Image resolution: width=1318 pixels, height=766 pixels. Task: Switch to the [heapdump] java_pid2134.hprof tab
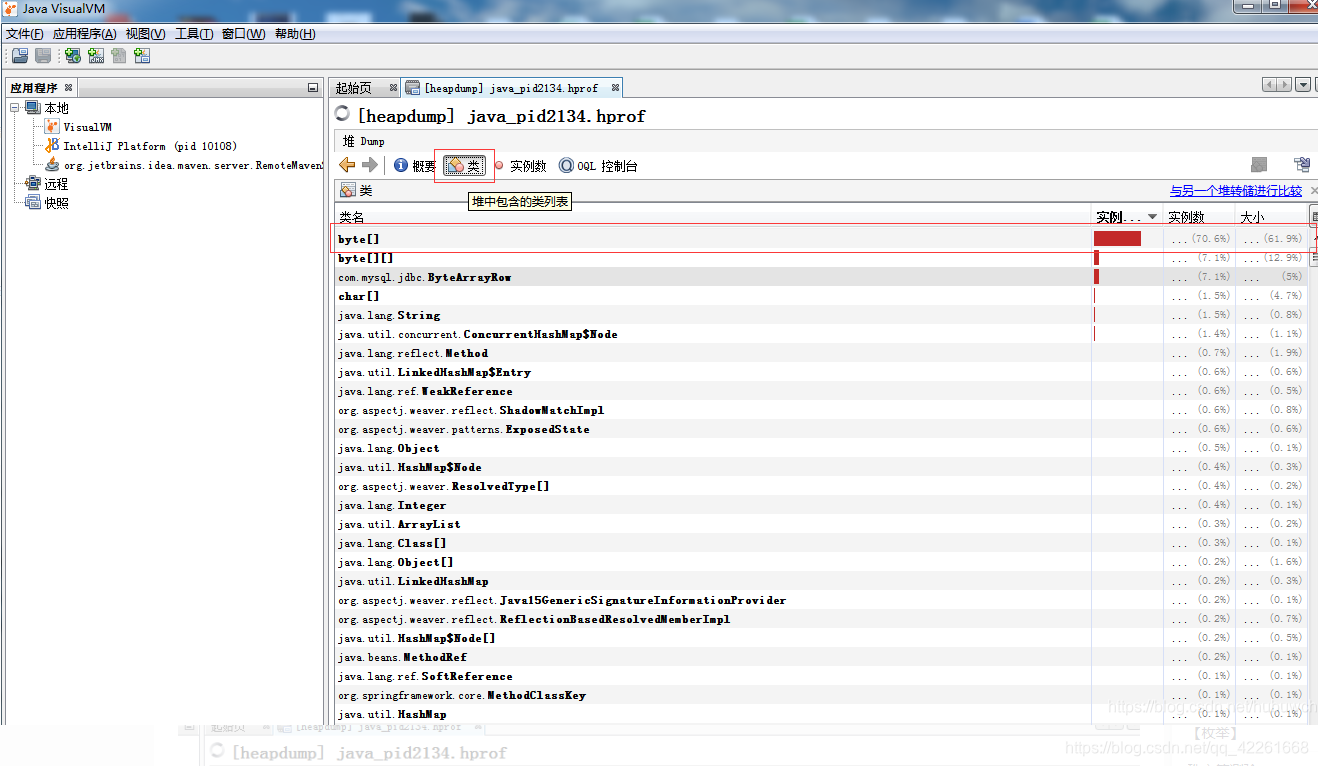[511, 88]
